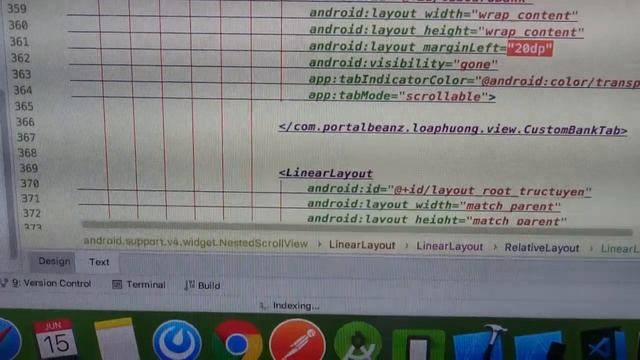Click line number 366 in gutter
Image resolution: width=640 pixels, height=360 pixels.
point(25,122)
